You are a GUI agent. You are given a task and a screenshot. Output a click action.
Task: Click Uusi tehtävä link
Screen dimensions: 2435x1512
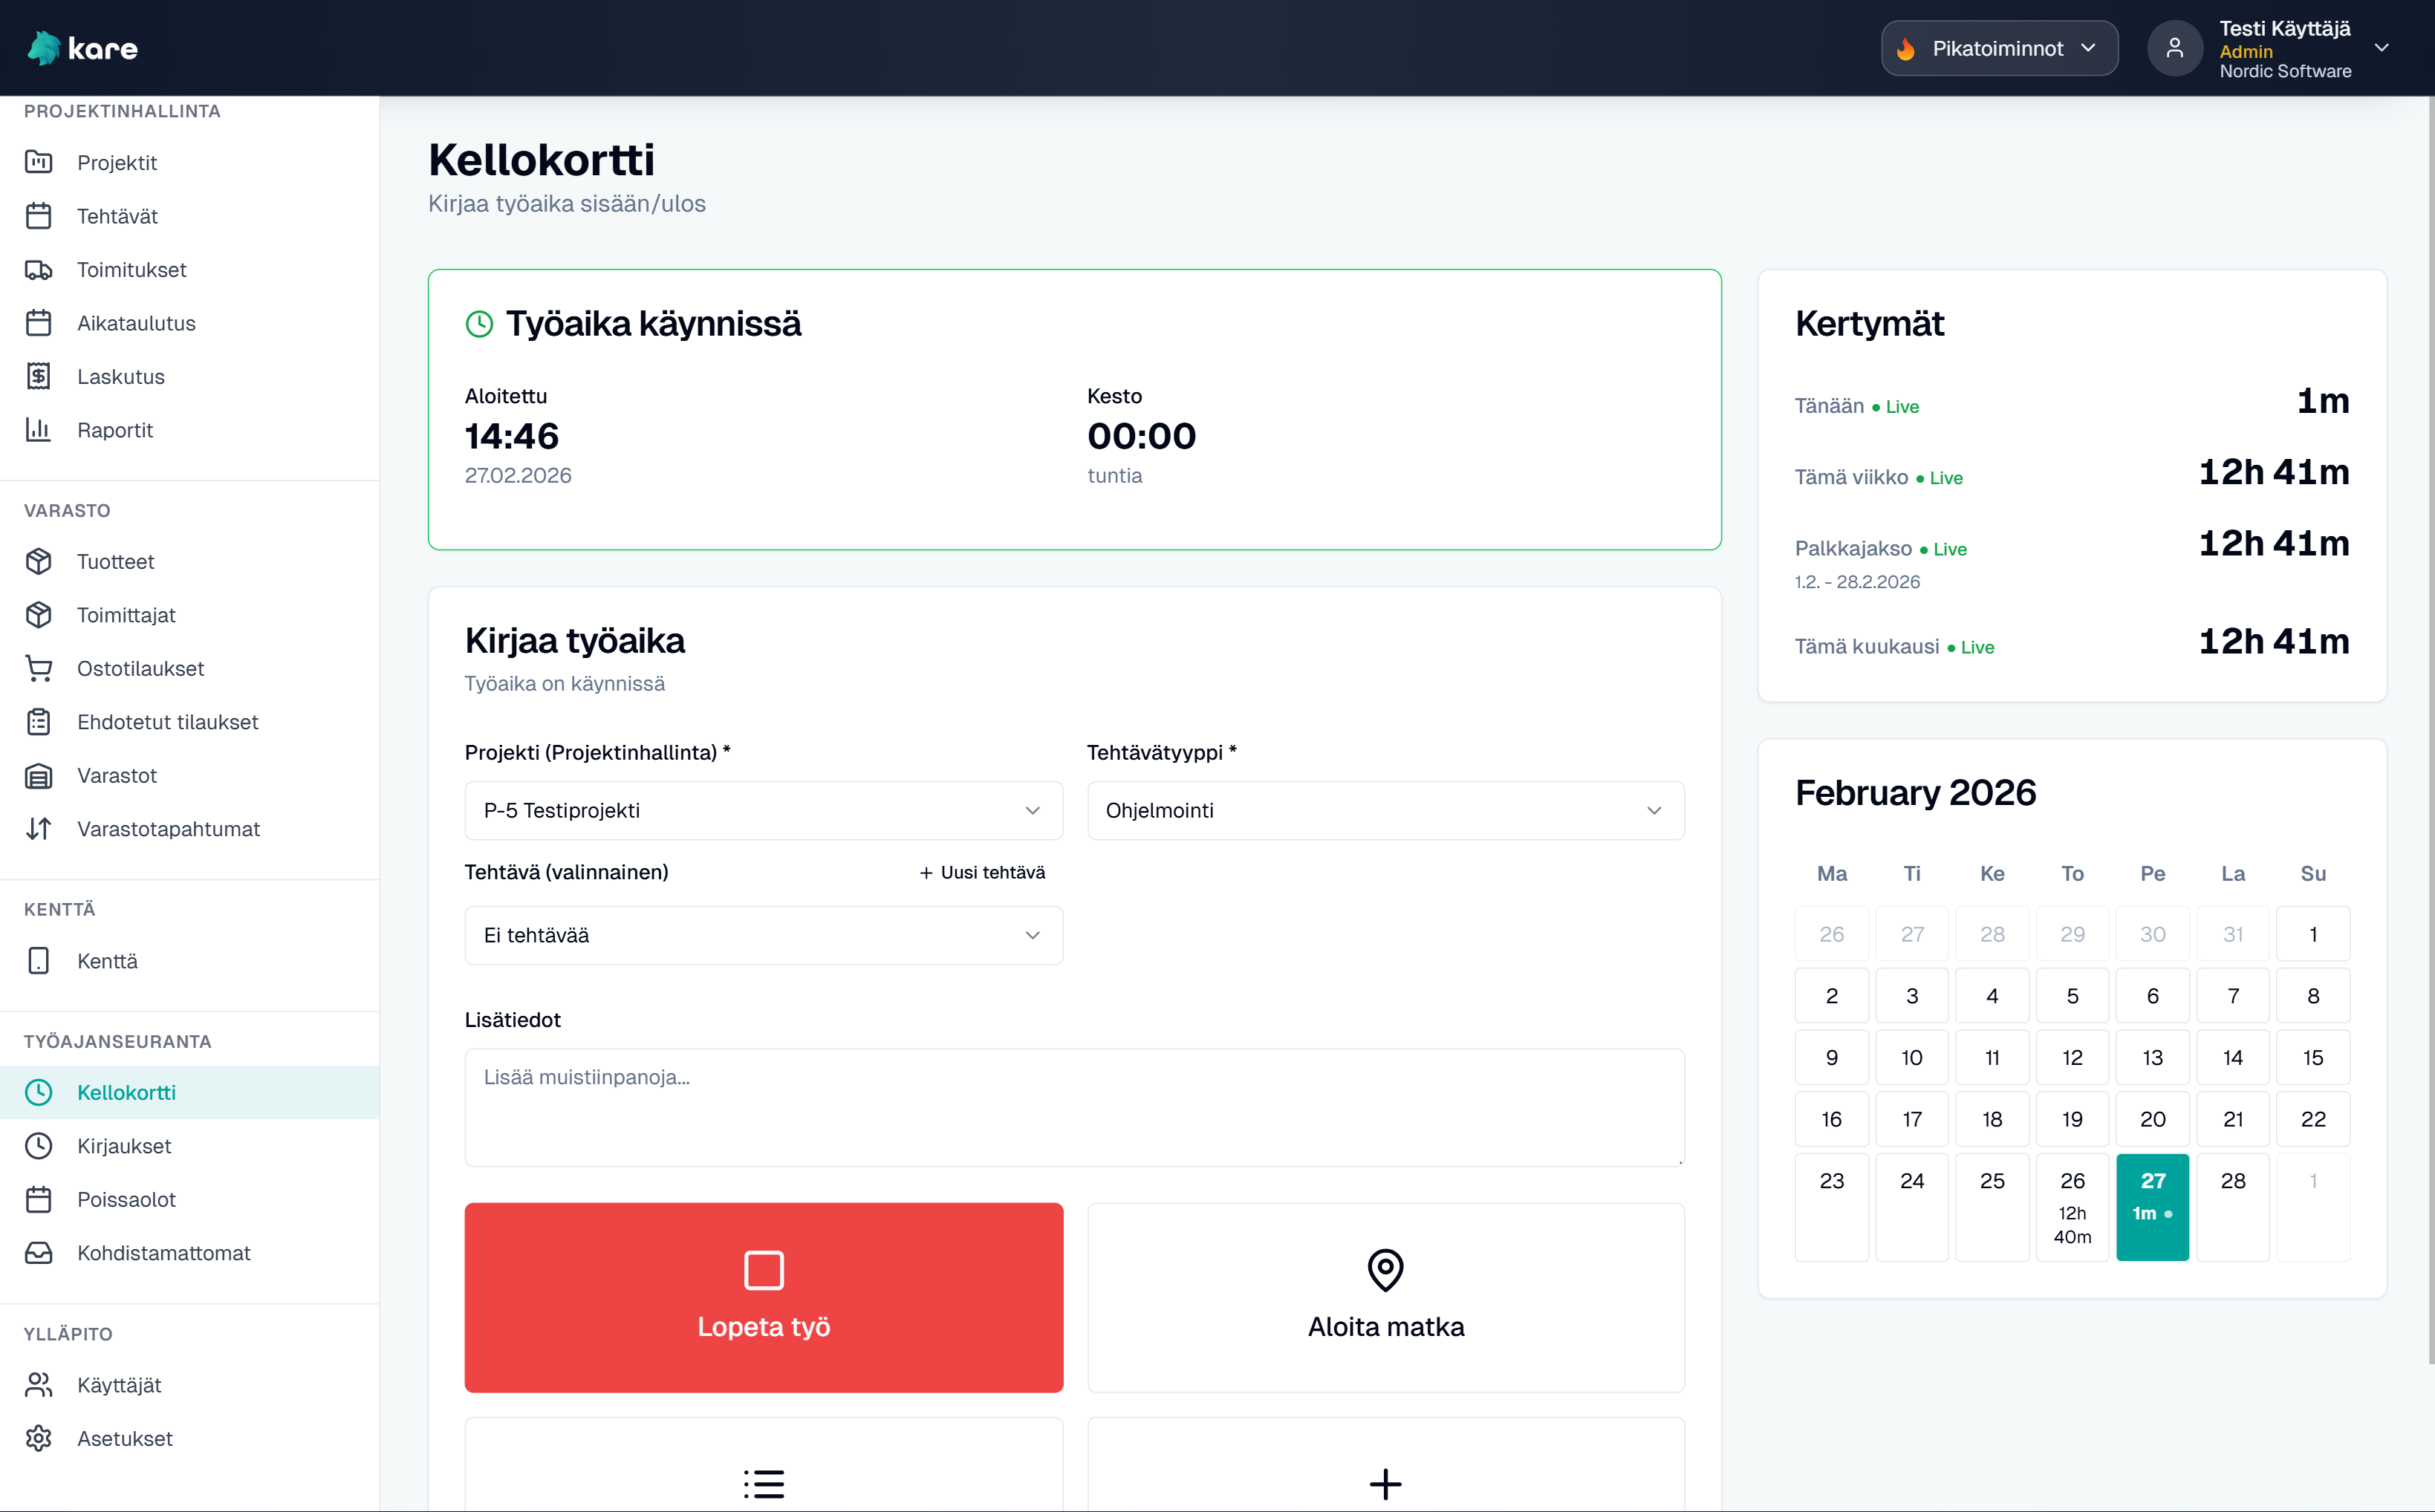click(982, 873)
